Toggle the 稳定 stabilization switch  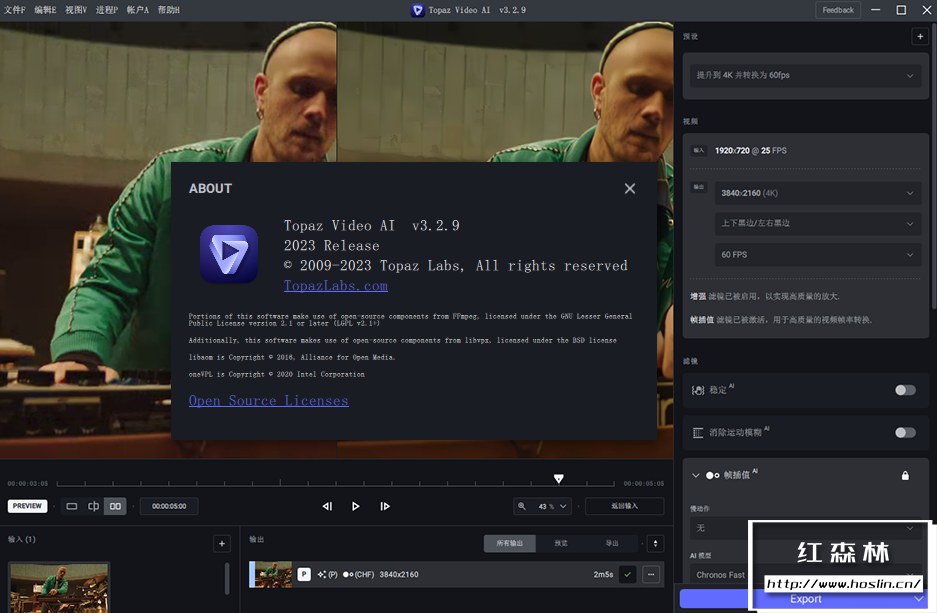point(905,390)
